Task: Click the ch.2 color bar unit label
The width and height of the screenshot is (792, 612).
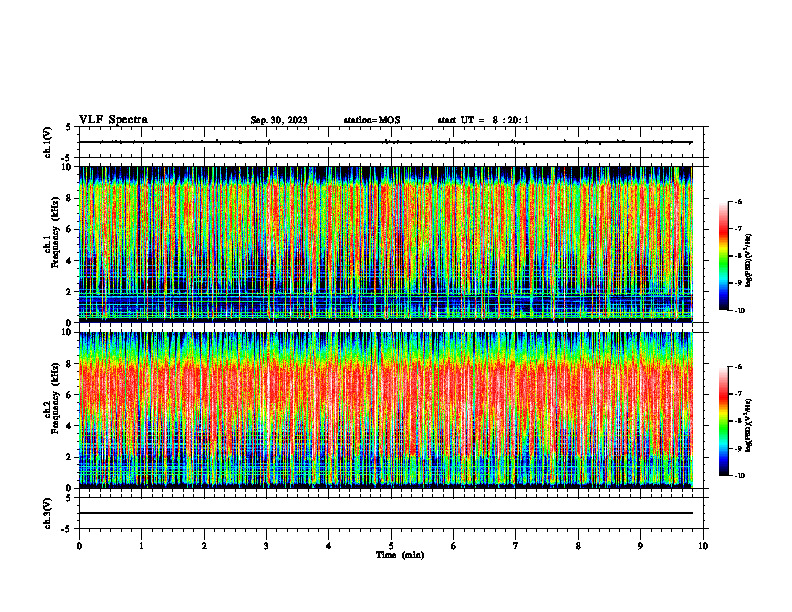Action: (x=749, y=425)
